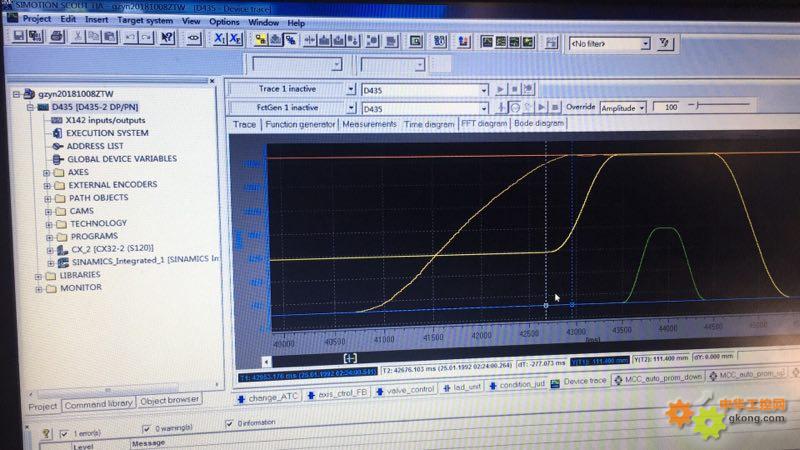This screenshot has height=450, width=800.
Task: Click the Copy toolbar icon
Action: [x=93, y=37]
